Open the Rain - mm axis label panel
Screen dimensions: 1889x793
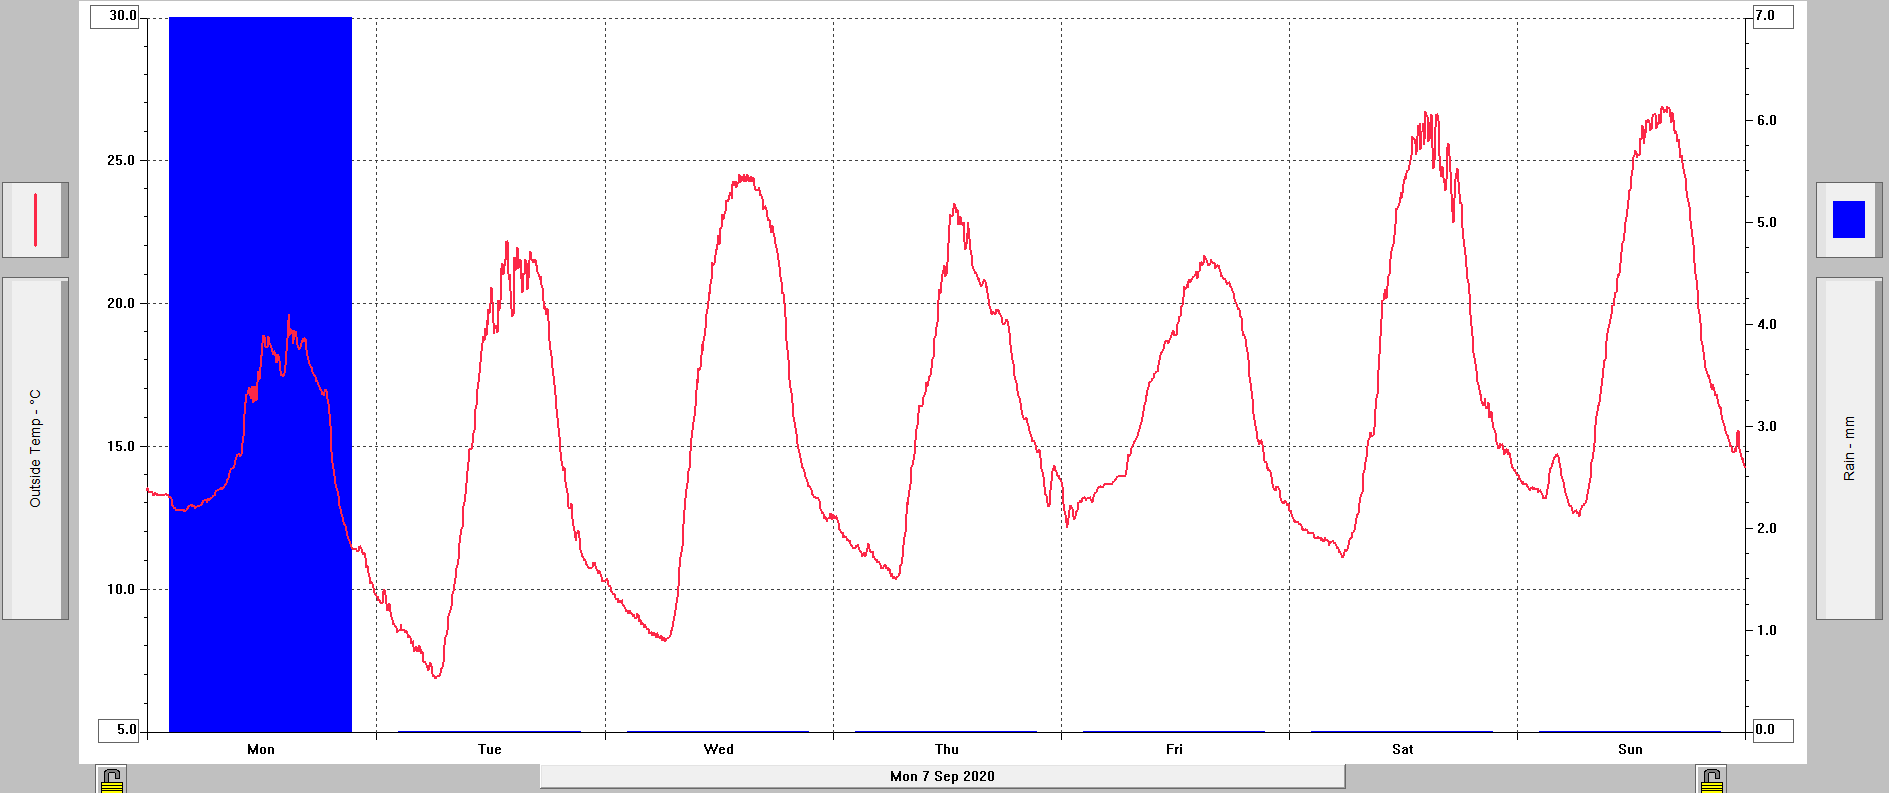(x=1848, y=448)
